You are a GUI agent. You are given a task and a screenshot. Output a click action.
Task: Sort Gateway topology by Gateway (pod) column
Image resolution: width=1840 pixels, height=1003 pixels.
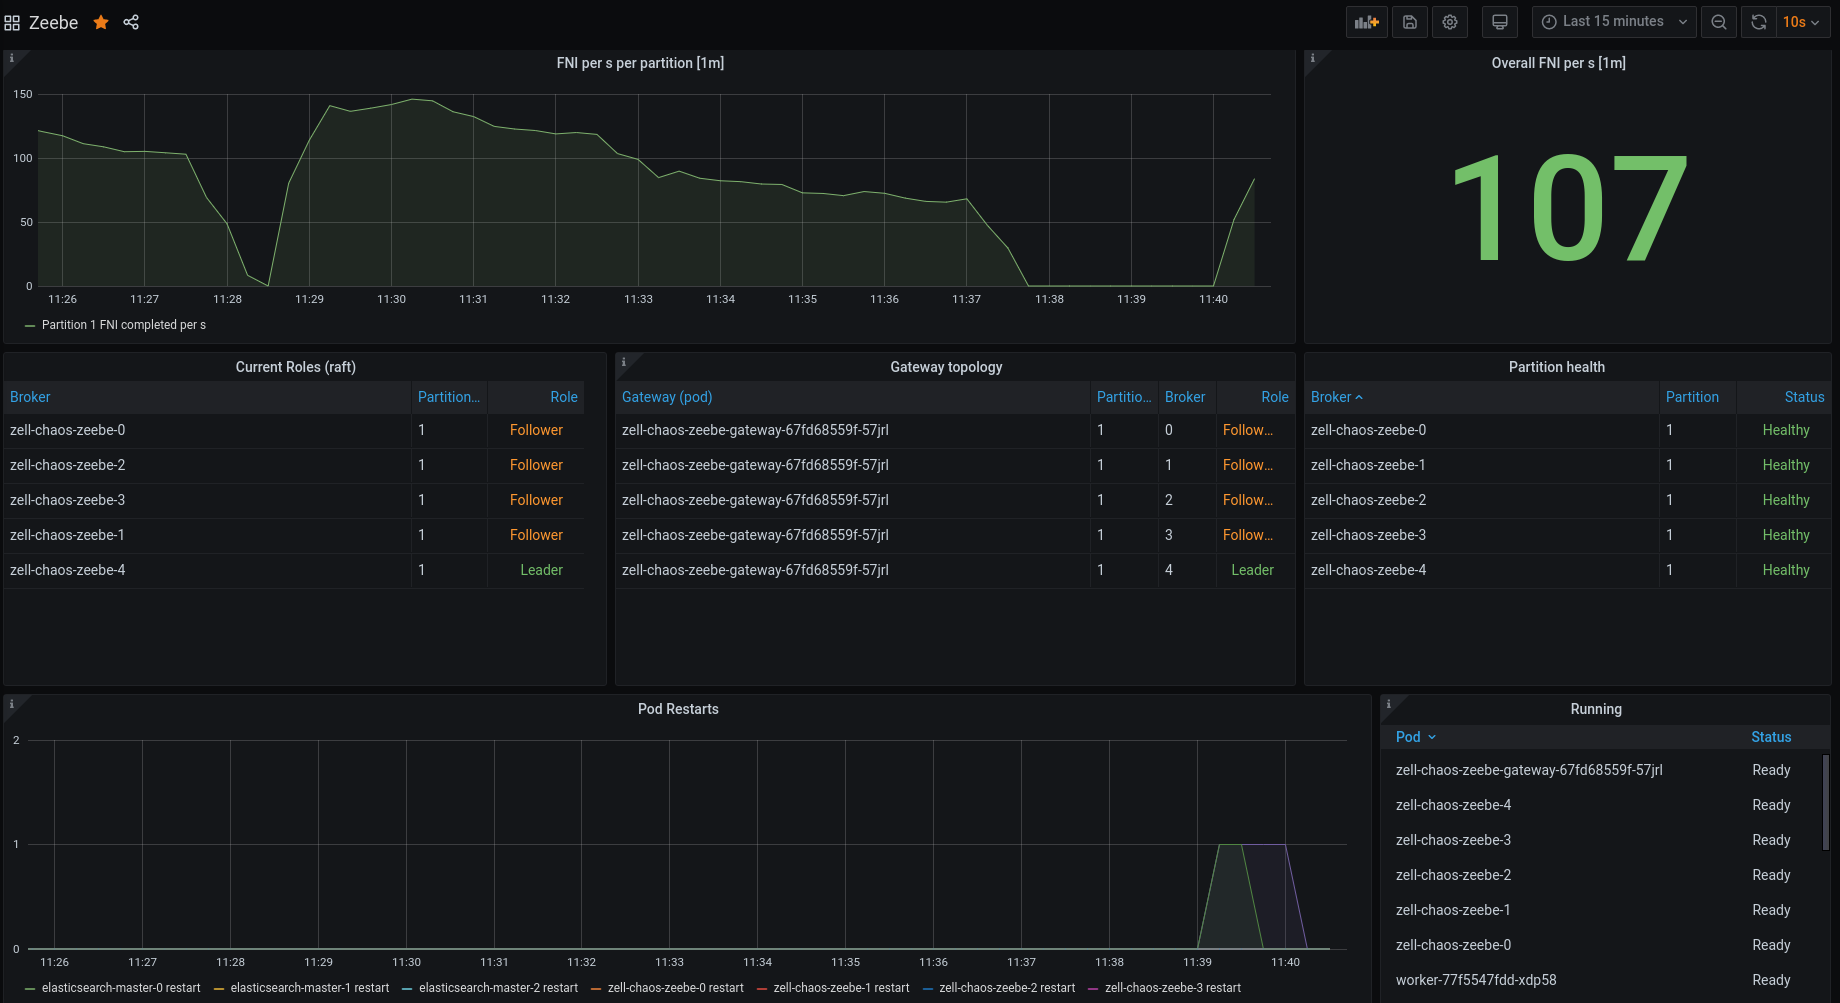tap(667, 397)
